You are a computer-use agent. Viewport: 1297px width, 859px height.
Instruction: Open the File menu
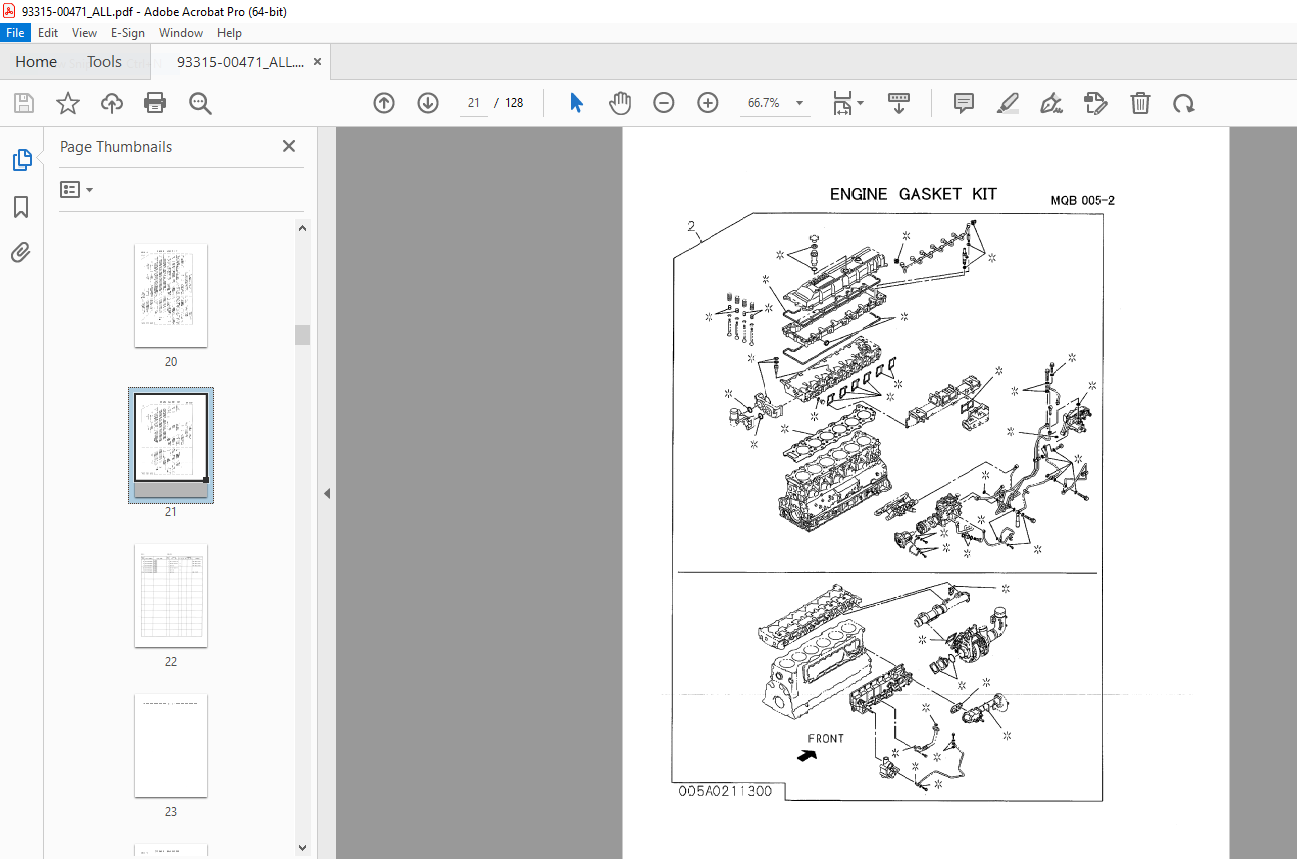tap(16, 33)
